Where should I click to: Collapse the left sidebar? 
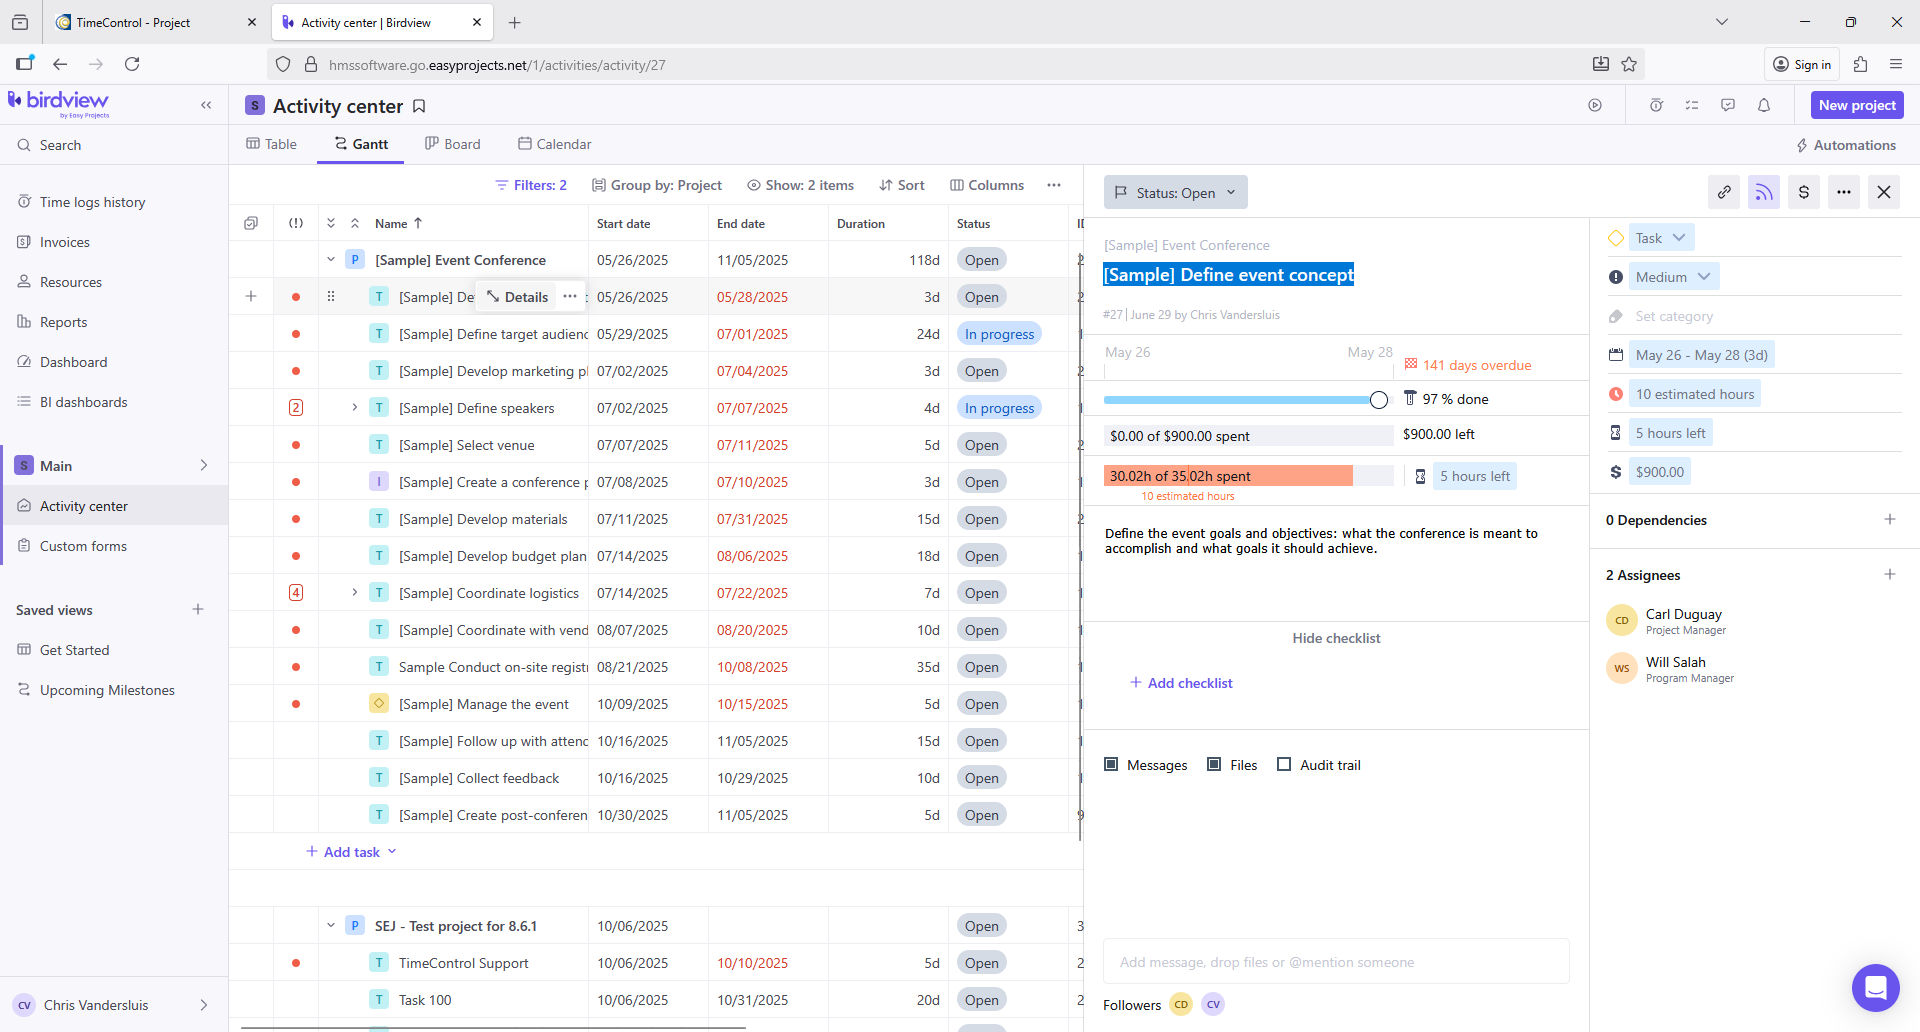pos(206,105)
